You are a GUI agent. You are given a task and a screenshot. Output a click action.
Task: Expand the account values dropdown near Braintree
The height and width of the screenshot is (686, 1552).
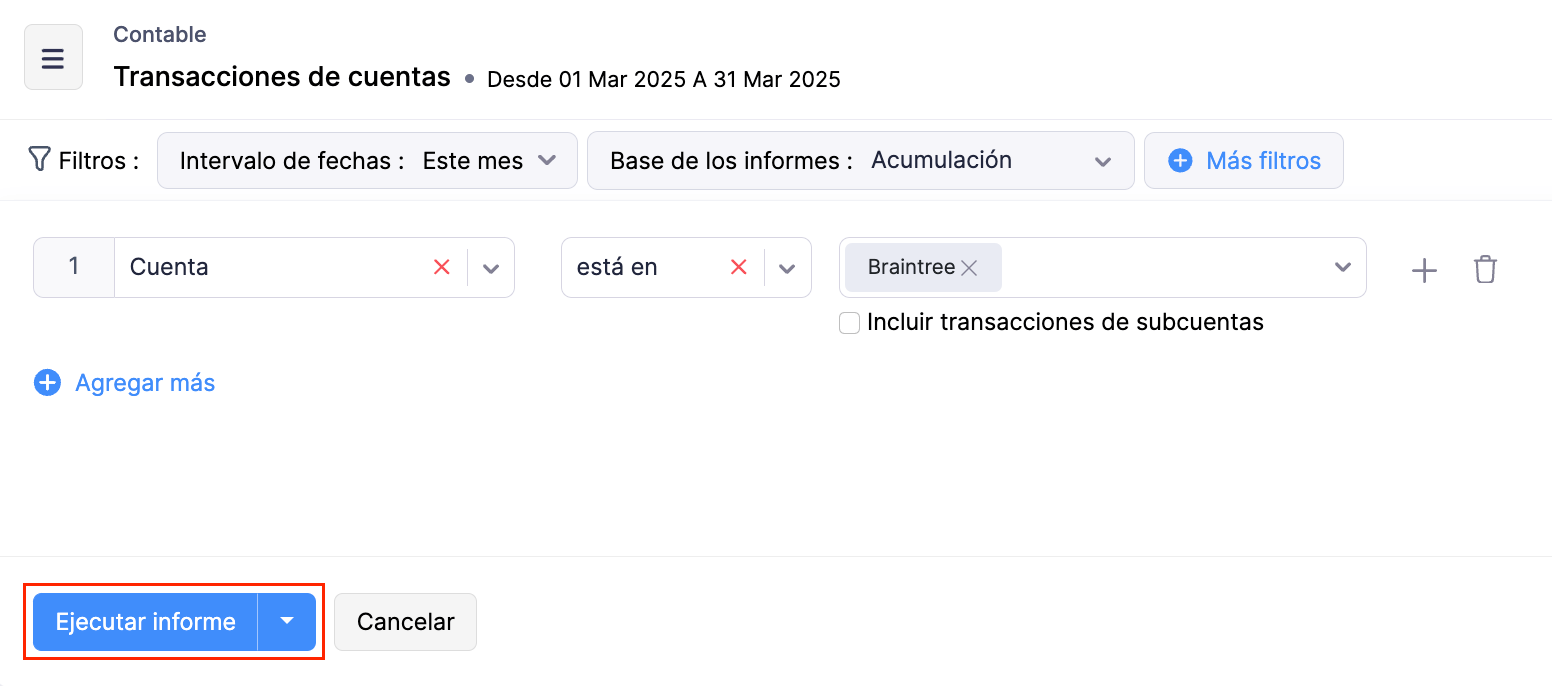pos(1341,267)
